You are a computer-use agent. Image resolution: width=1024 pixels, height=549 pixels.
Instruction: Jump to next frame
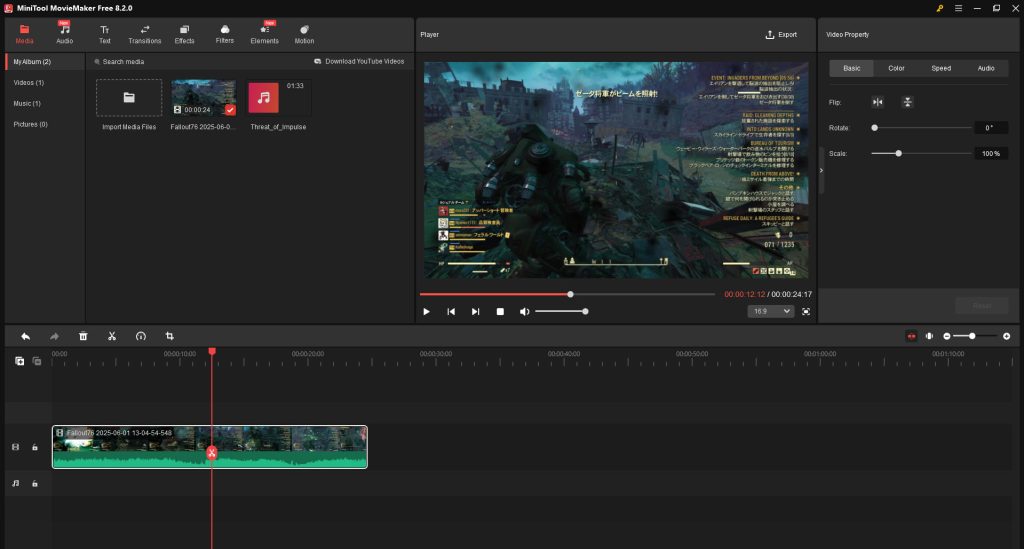475,312
